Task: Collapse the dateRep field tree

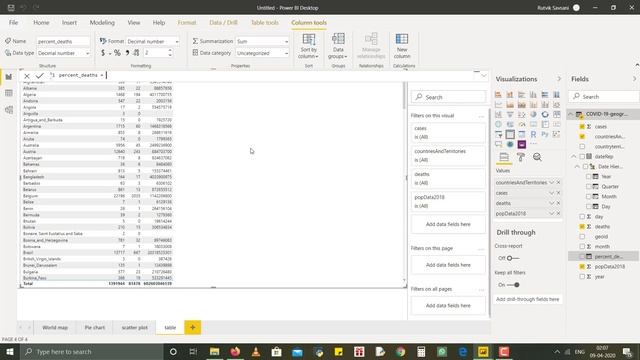Action: pos(573,156)
